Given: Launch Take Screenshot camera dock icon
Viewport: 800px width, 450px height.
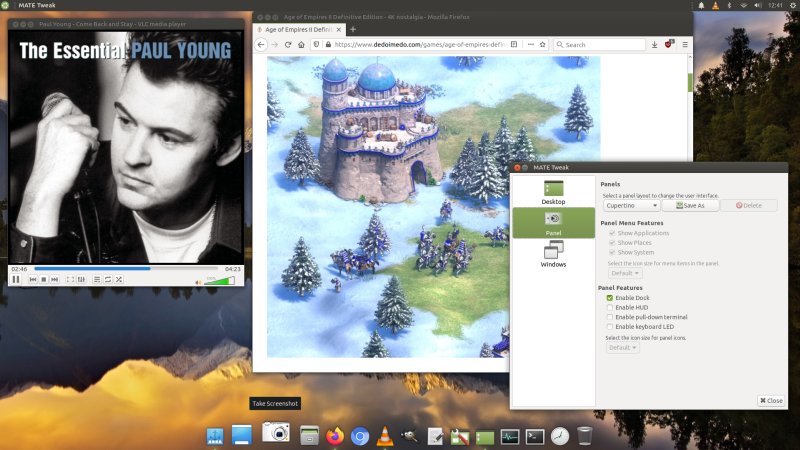Looking at the screenshot, I should (276, 432).
